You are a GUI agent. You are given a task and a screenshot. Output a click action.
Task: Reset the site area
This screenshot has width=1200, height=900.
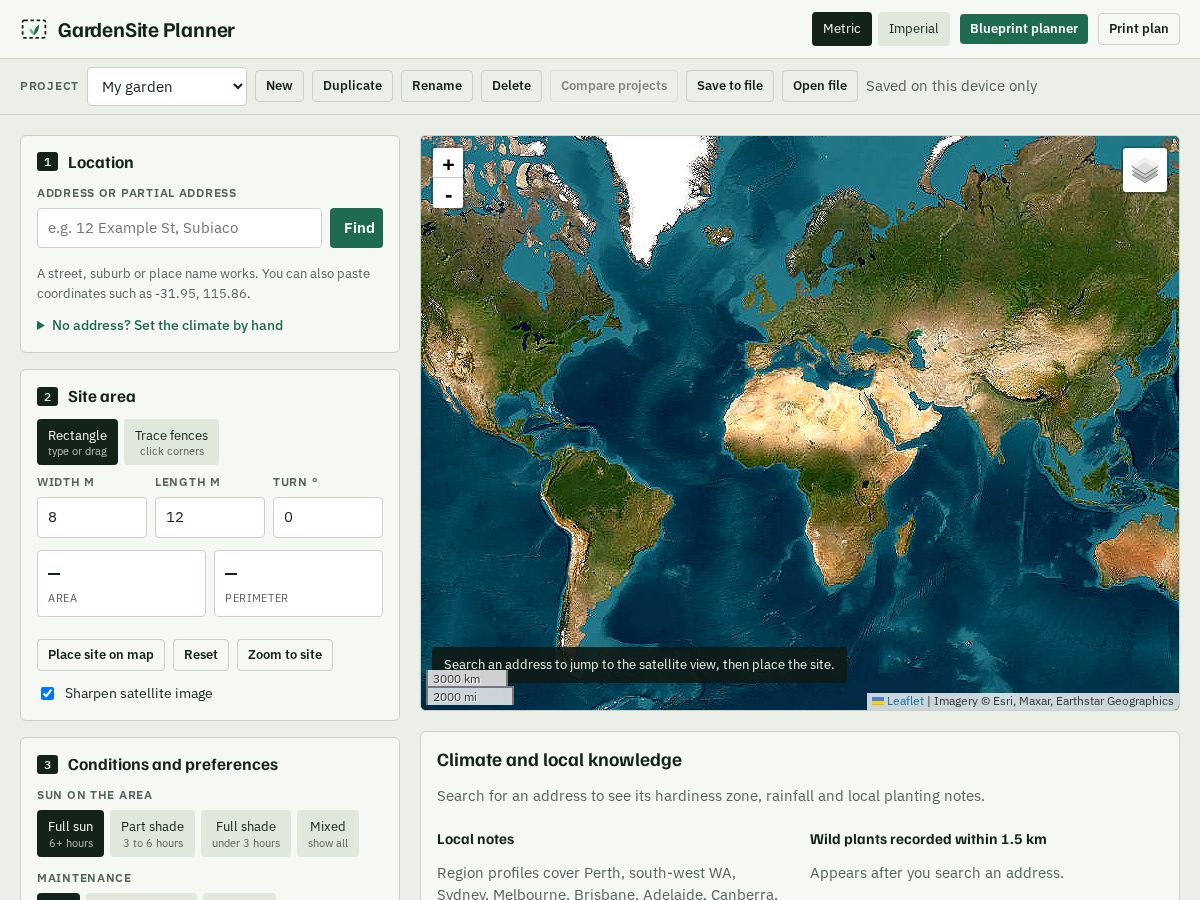201,655
